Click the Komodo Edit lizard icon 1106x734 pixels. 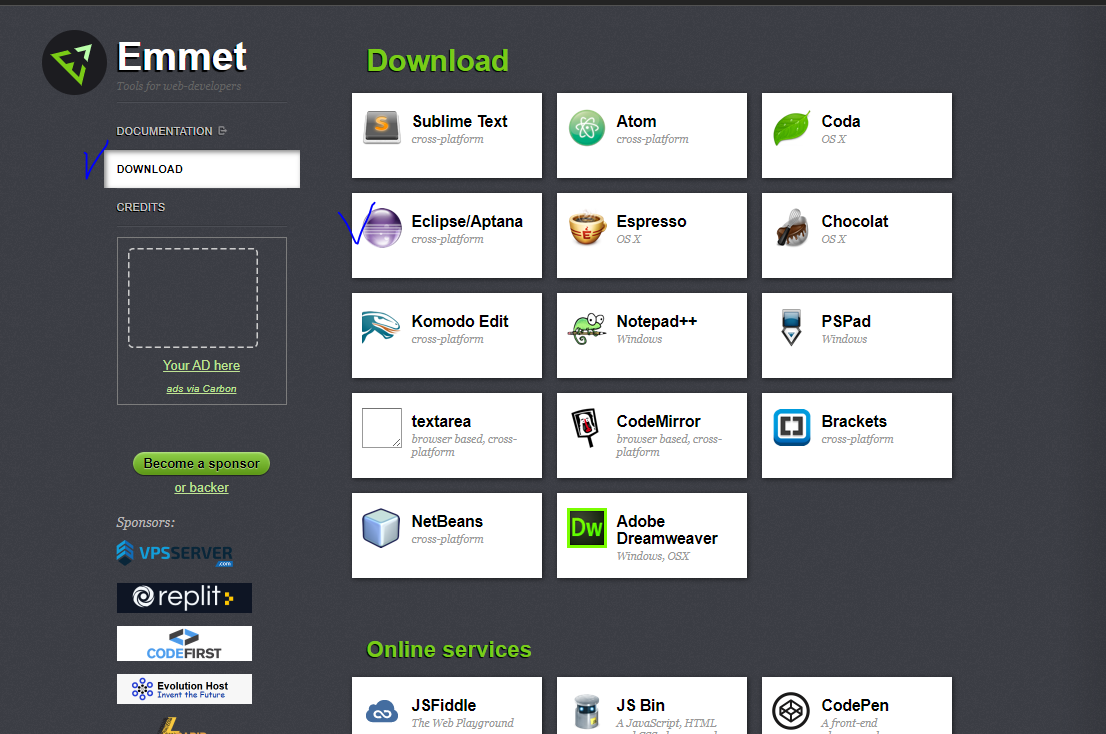381,327
